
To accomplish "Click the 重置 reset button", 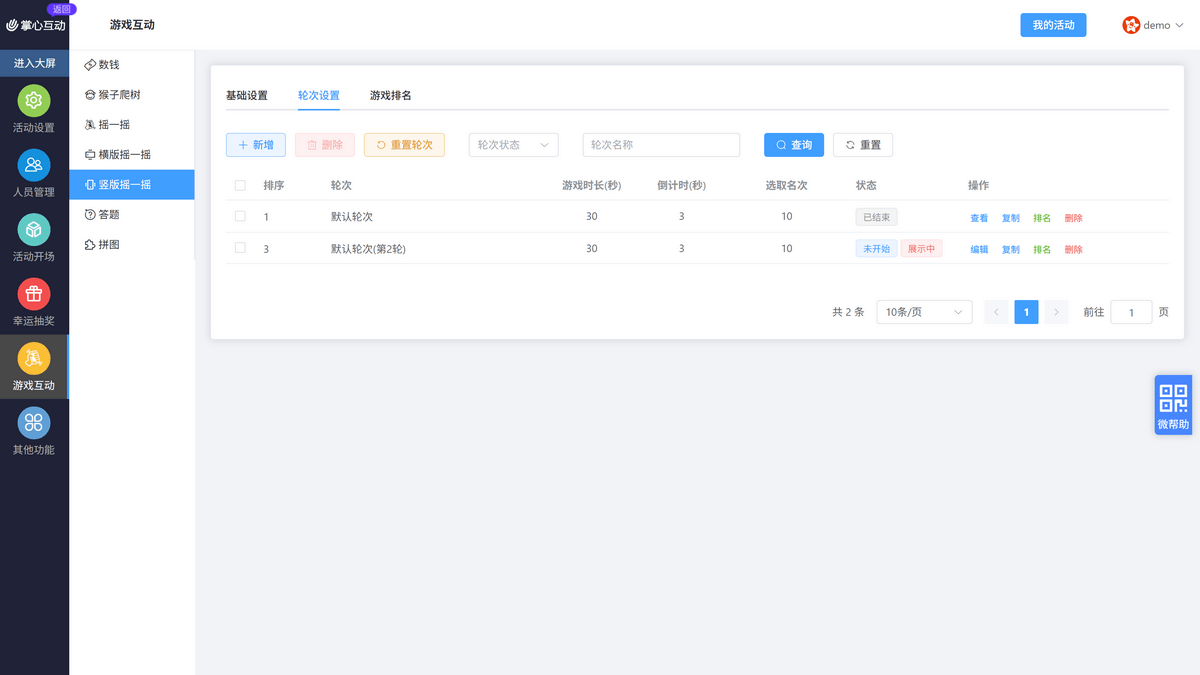I will coord(863,145).
